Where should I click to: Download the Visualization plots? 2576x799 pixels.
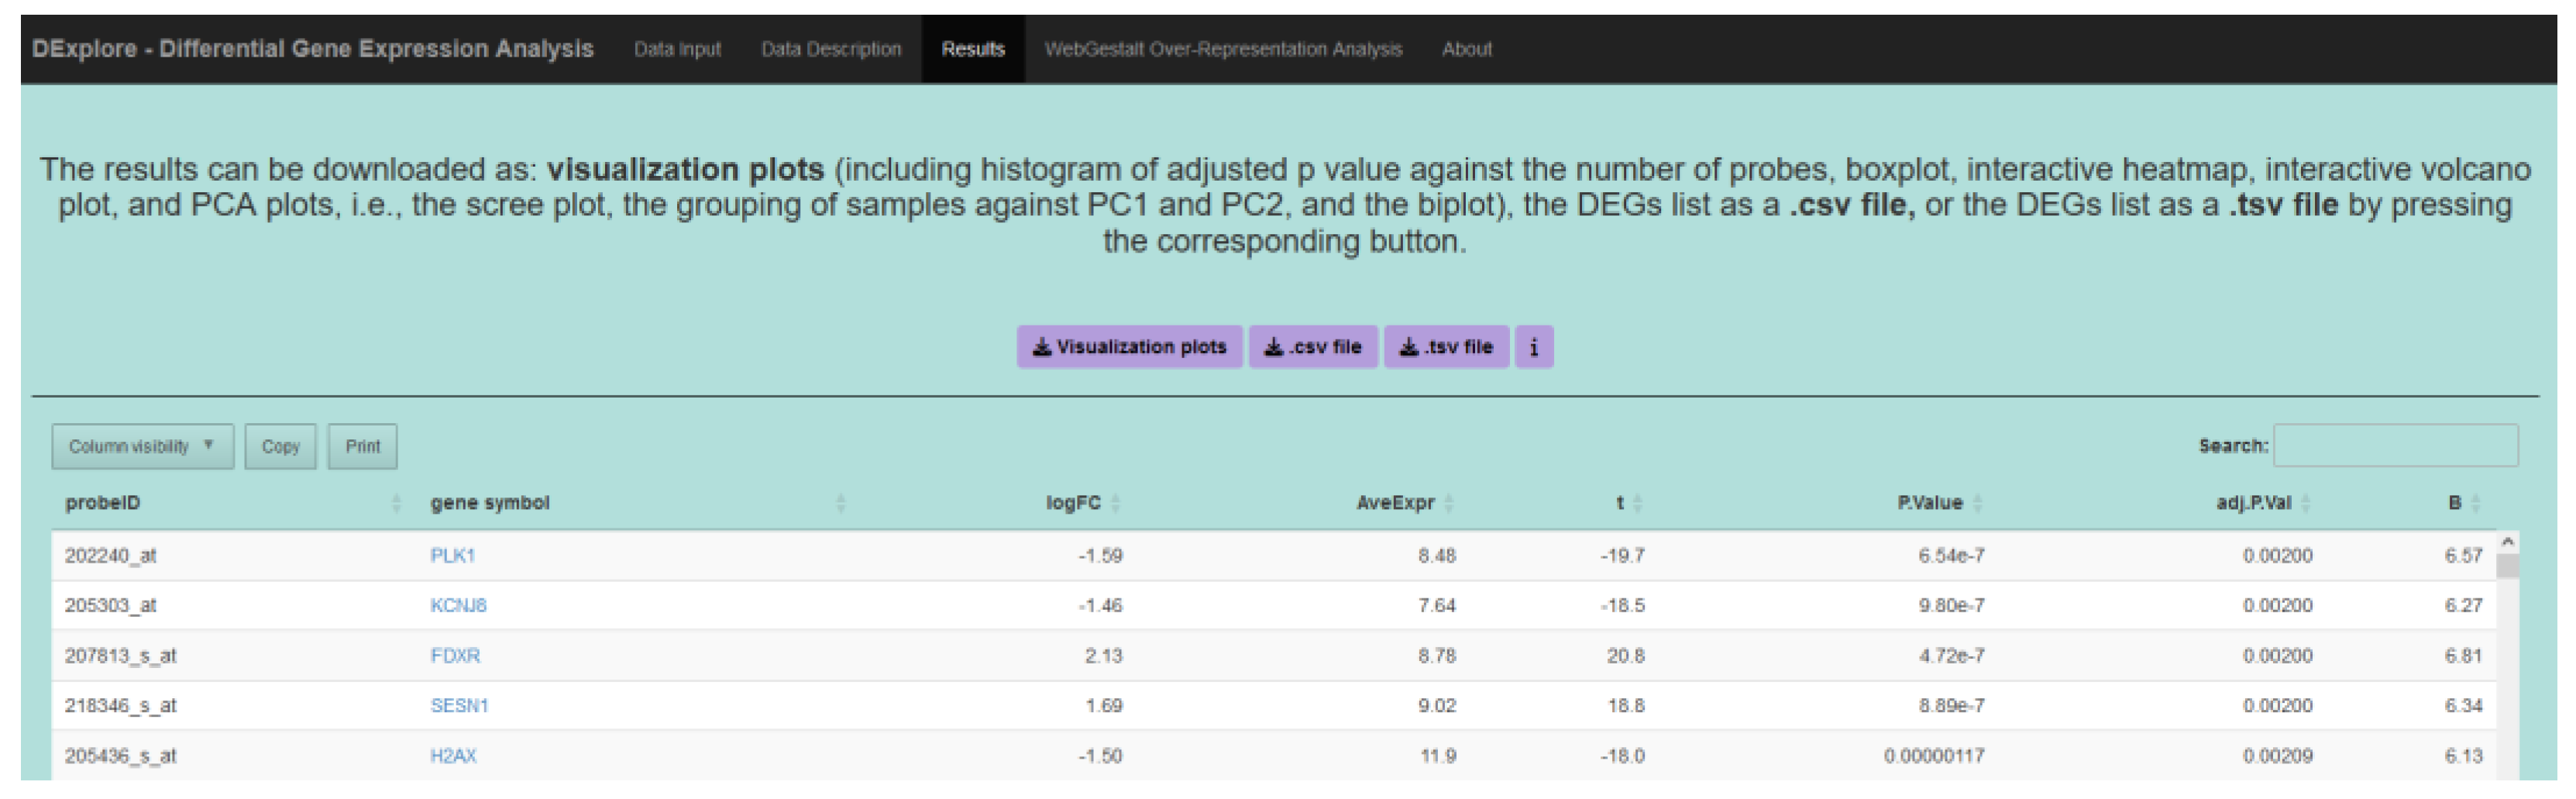point(1129,347)
